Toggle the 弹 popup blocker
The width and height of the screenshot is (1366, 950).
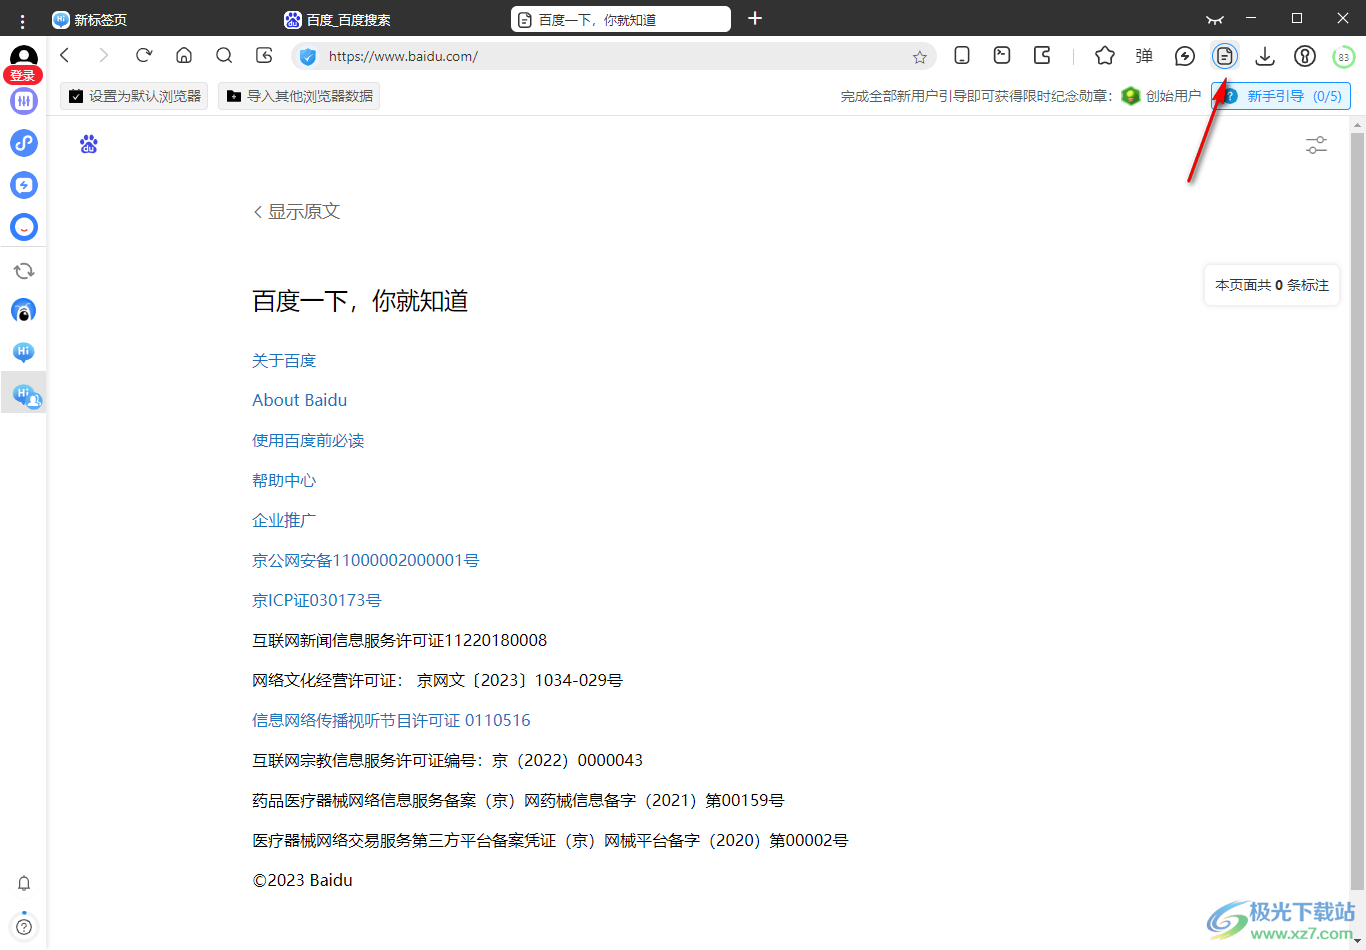[x=1144, y=56]
